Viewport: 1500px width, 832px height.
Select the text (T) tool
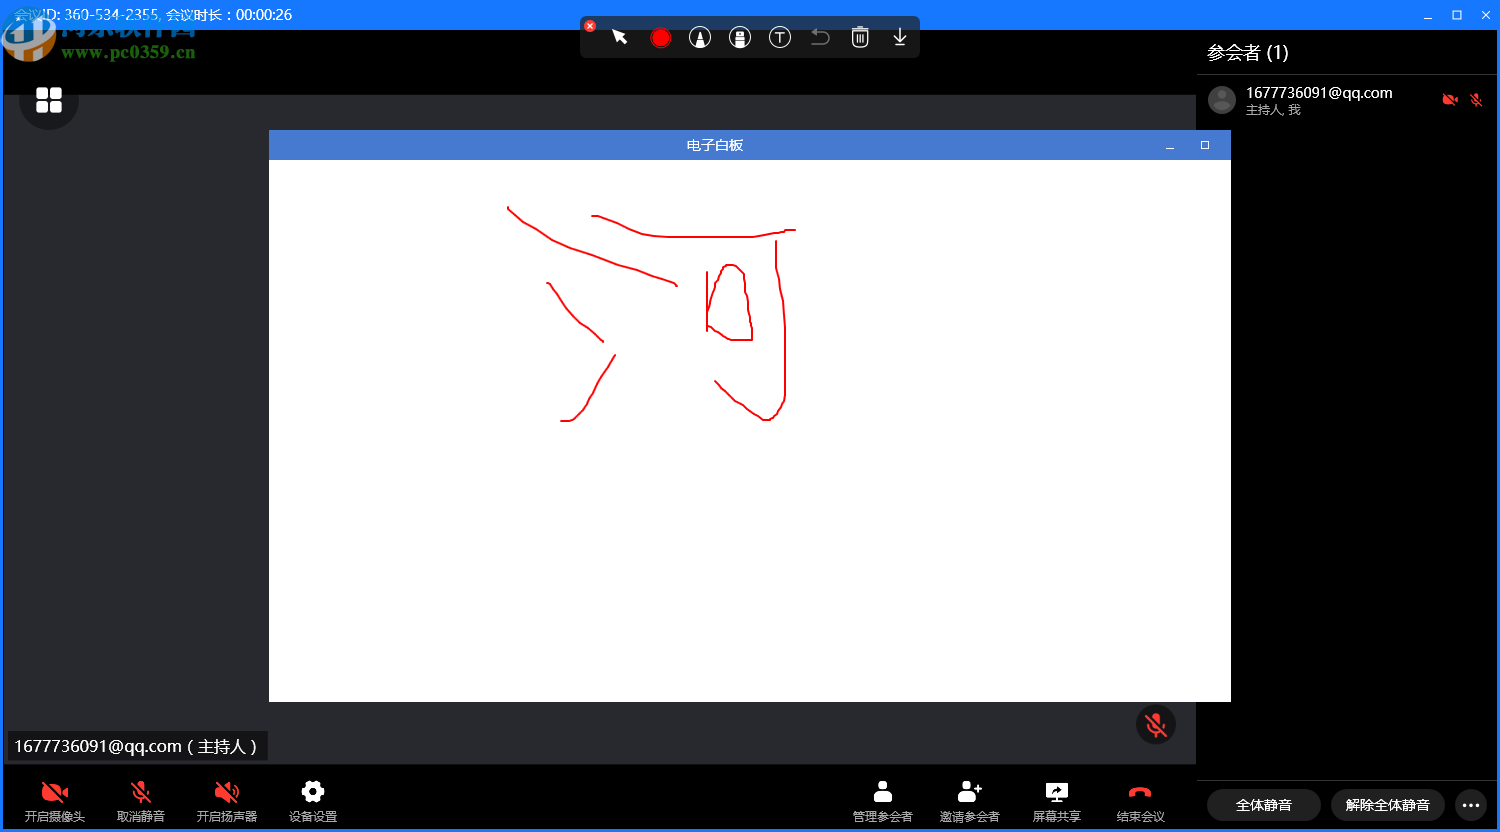click(x=780, y=37)
